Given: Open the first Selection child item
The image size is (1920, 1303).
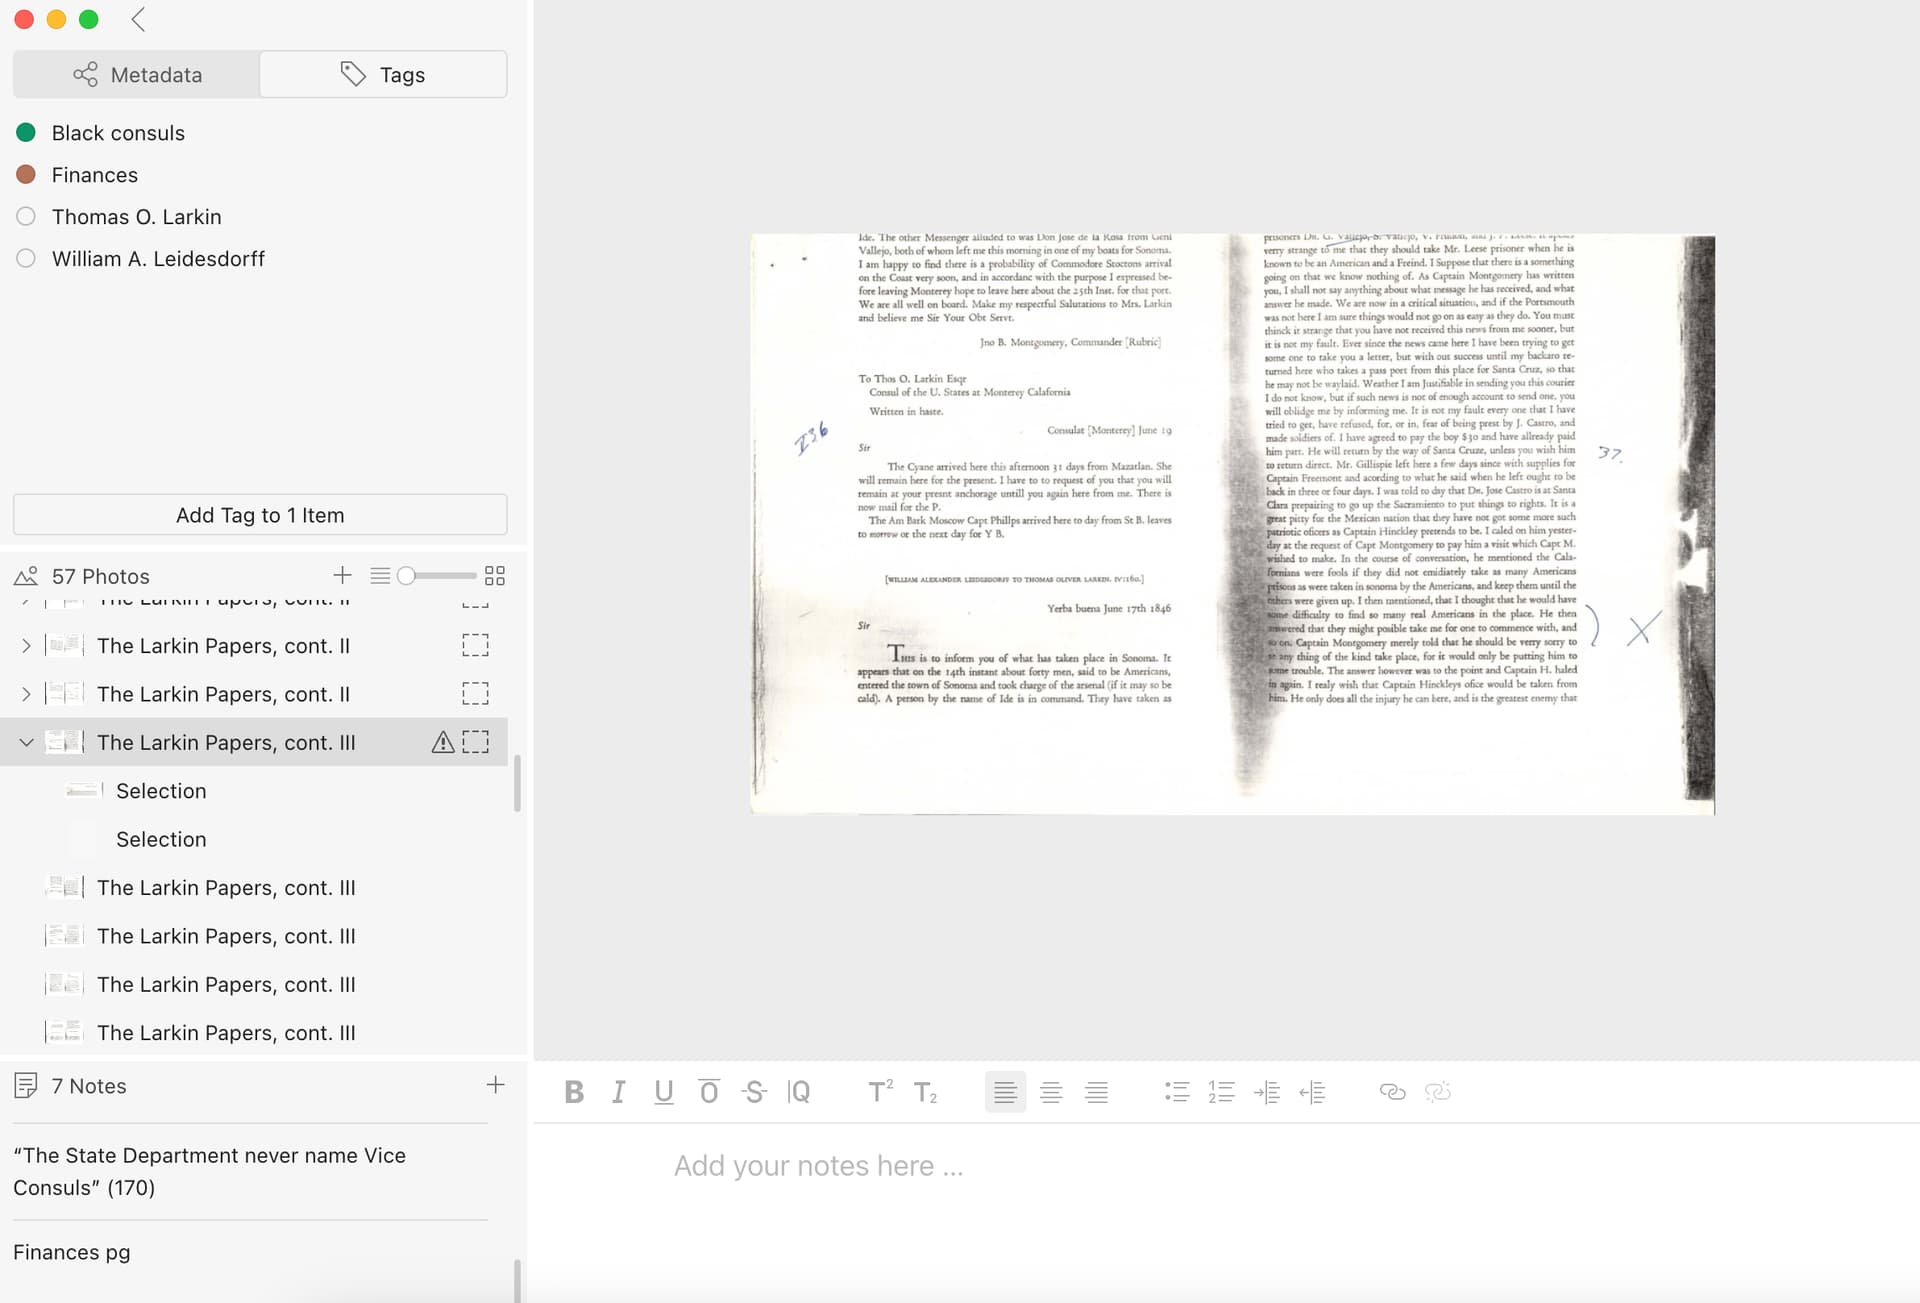Looking at the screenshot, I should (161, 791).
